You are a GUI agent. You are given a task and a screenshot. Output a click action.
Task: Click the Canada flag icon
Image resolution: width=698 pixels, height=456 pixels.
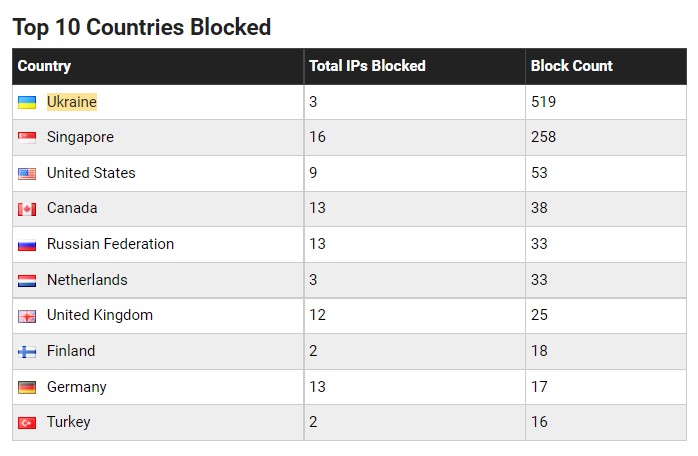click(x=27, y=209)
